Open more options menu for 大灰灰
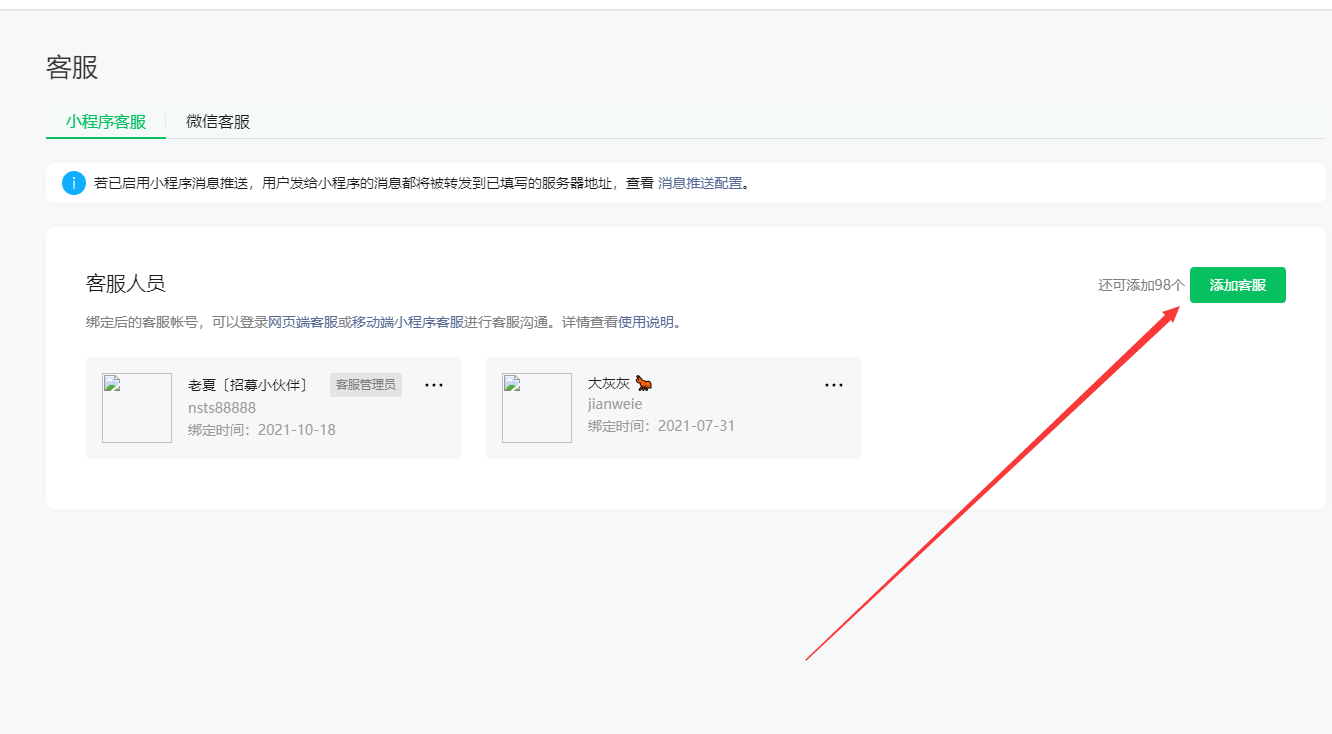Image resolution: width=1332 pixels, height=734 pixels. tap(834, 385)
